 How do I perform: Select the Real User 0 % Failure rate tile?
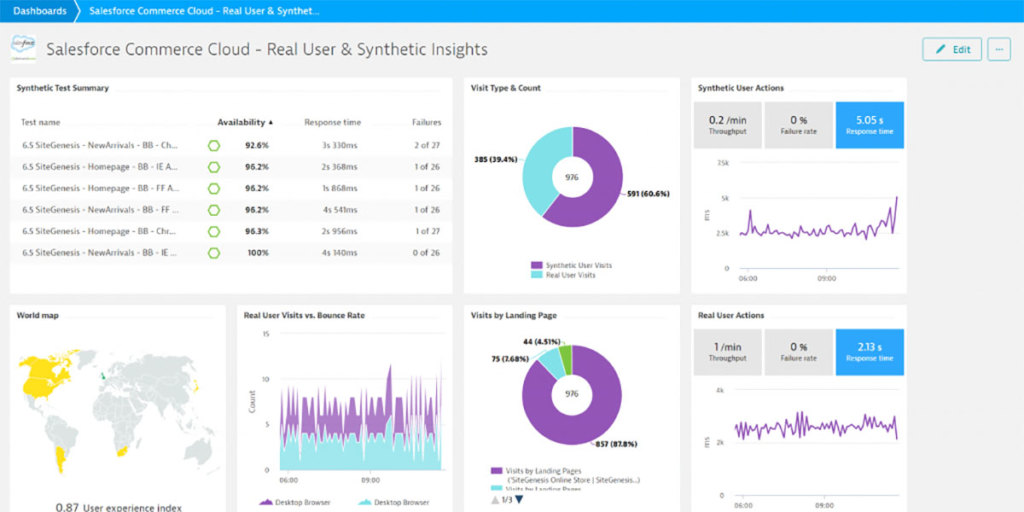pyautogui.click(x=798, y=352)
